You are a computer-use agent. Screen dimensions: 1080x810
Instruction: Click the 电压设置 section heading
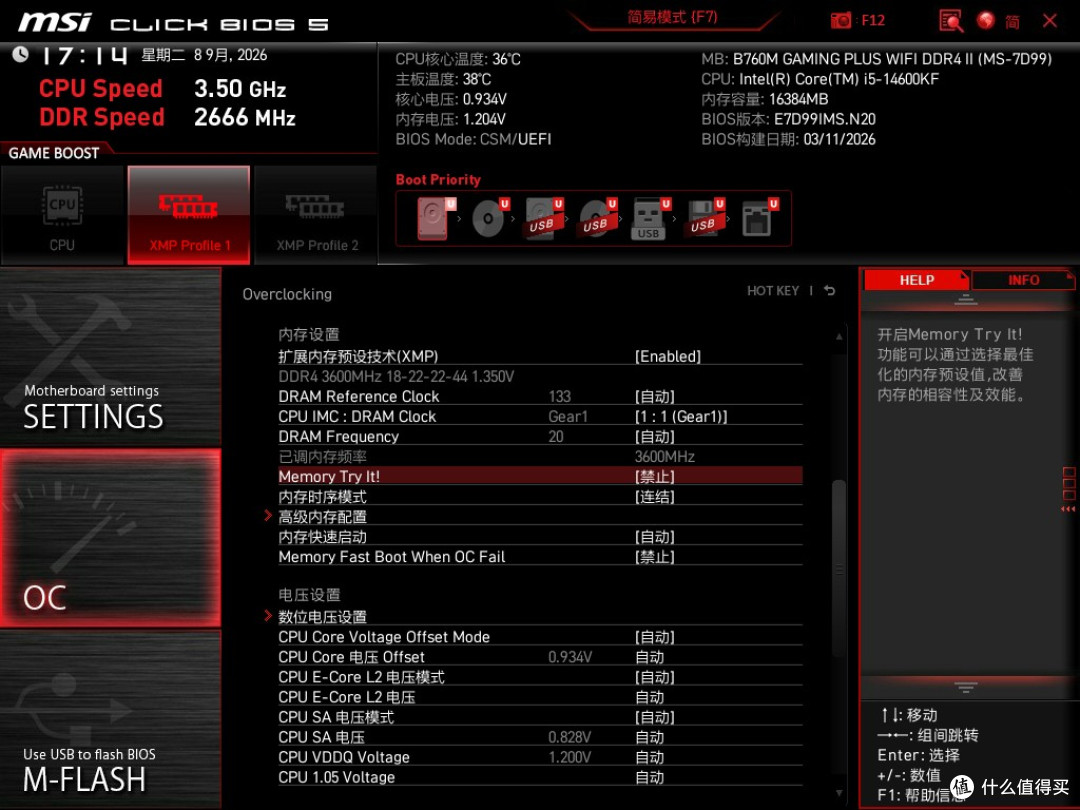309,594
